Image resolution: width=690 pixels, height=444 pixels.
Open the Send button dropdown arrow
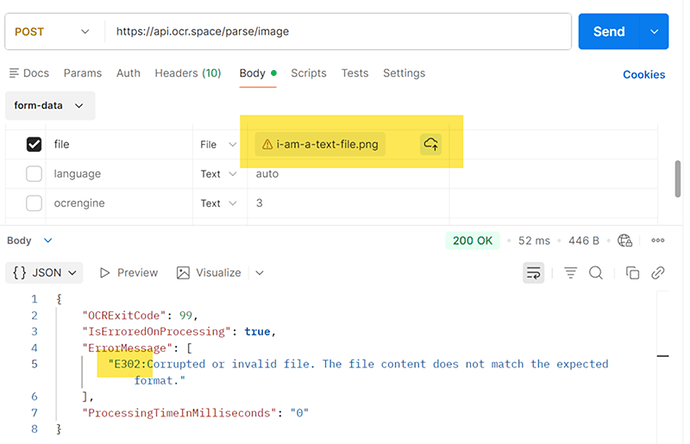[x=654, y=32]
